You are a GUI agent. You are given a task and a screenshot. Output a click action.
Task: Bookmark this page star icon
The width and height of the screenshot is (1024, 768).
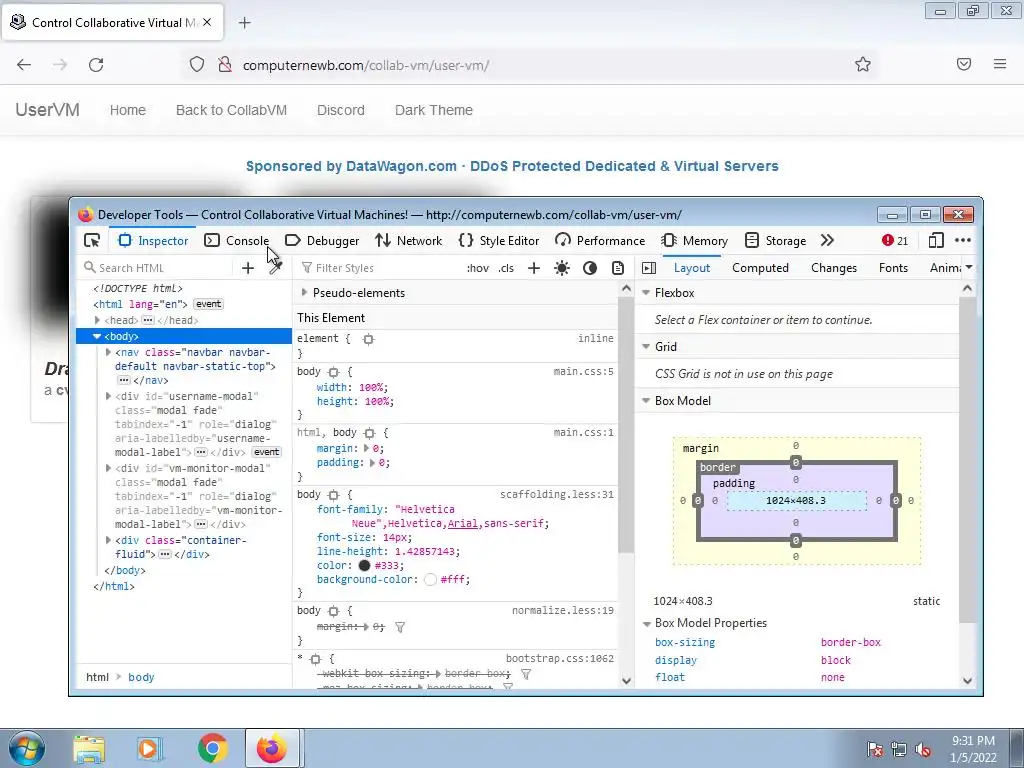tap(863, 64)
